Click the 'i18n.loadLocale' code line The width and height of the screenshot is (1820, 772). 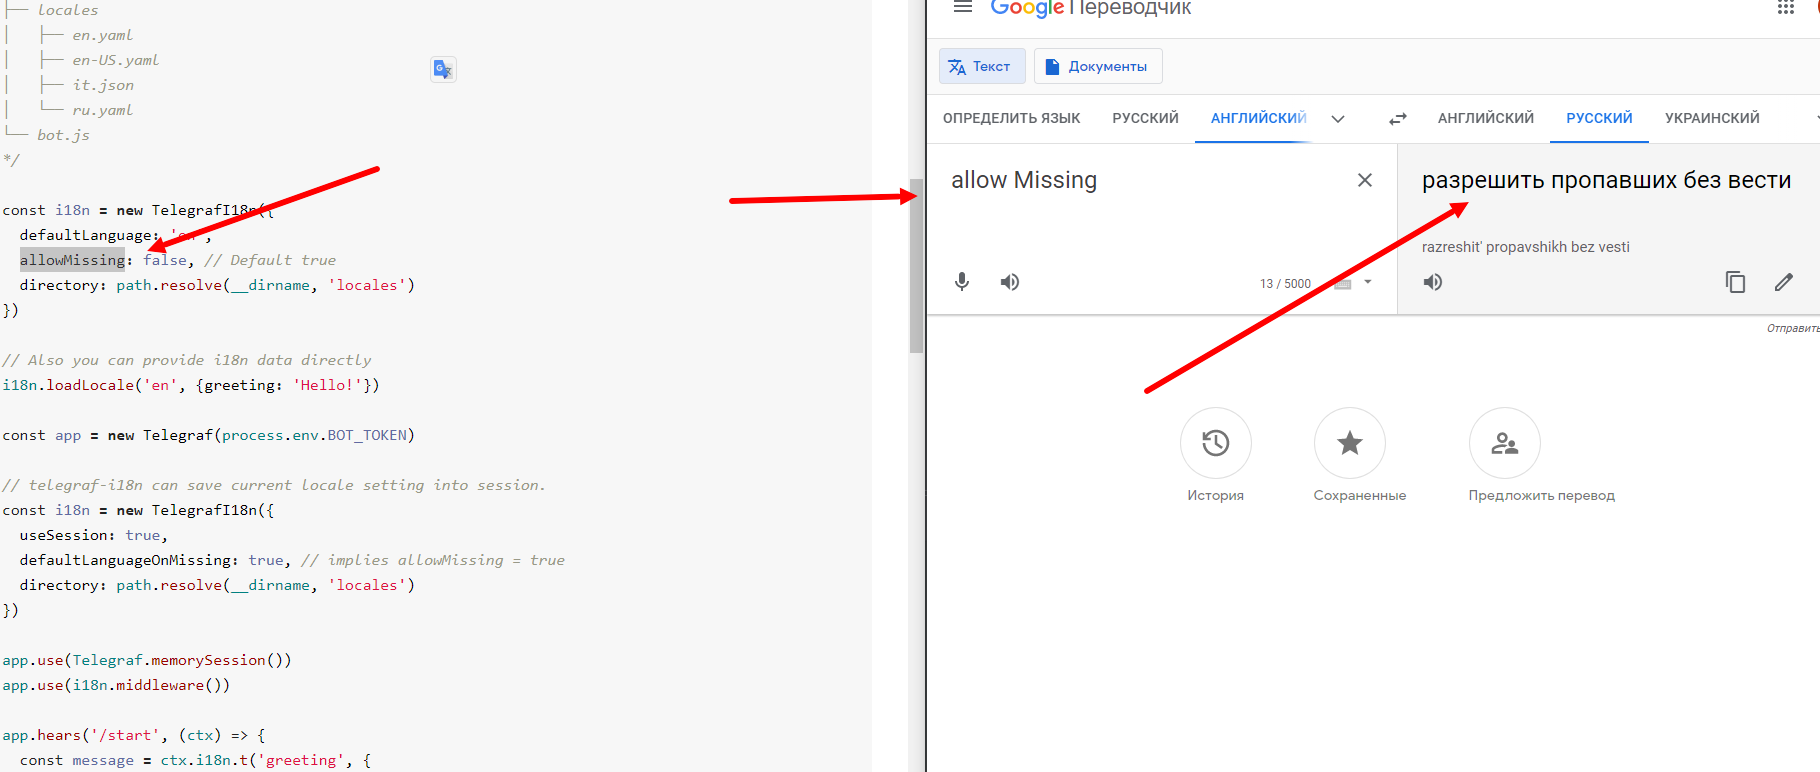click(x=190, y=385)
